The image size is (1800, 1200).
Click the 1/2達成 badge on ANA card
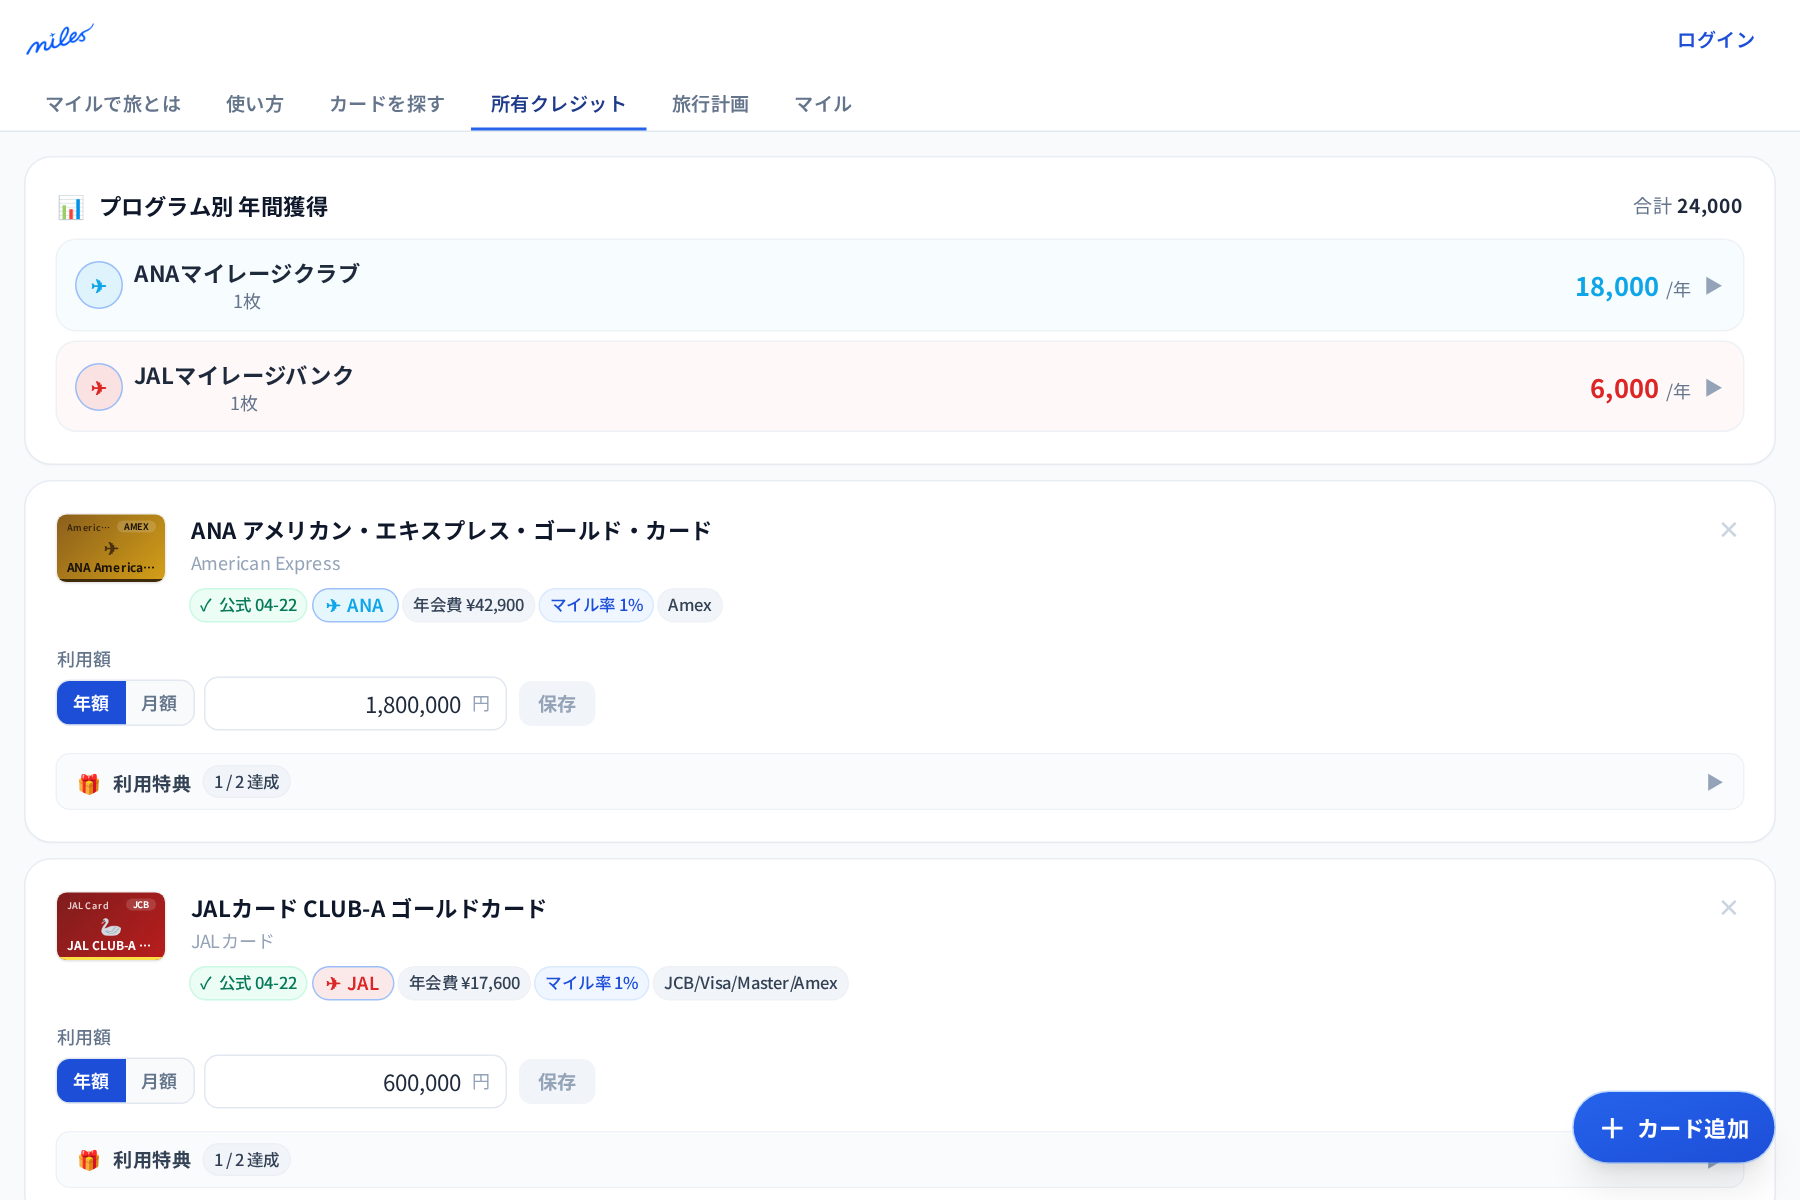[x=247, y=782]
